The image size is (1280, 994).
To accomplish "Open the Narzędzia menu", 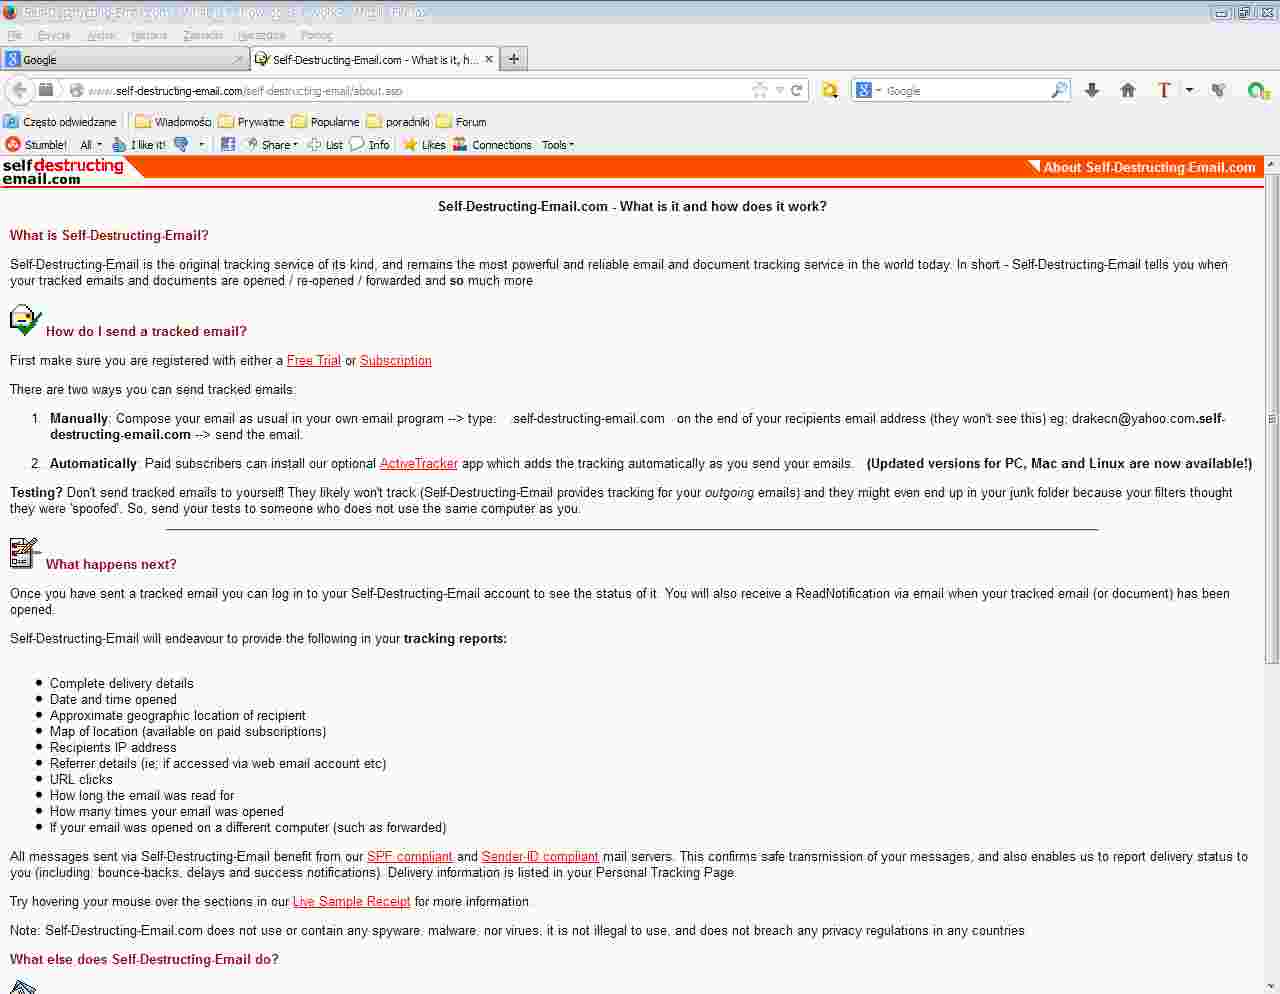I will coord(261,35).
